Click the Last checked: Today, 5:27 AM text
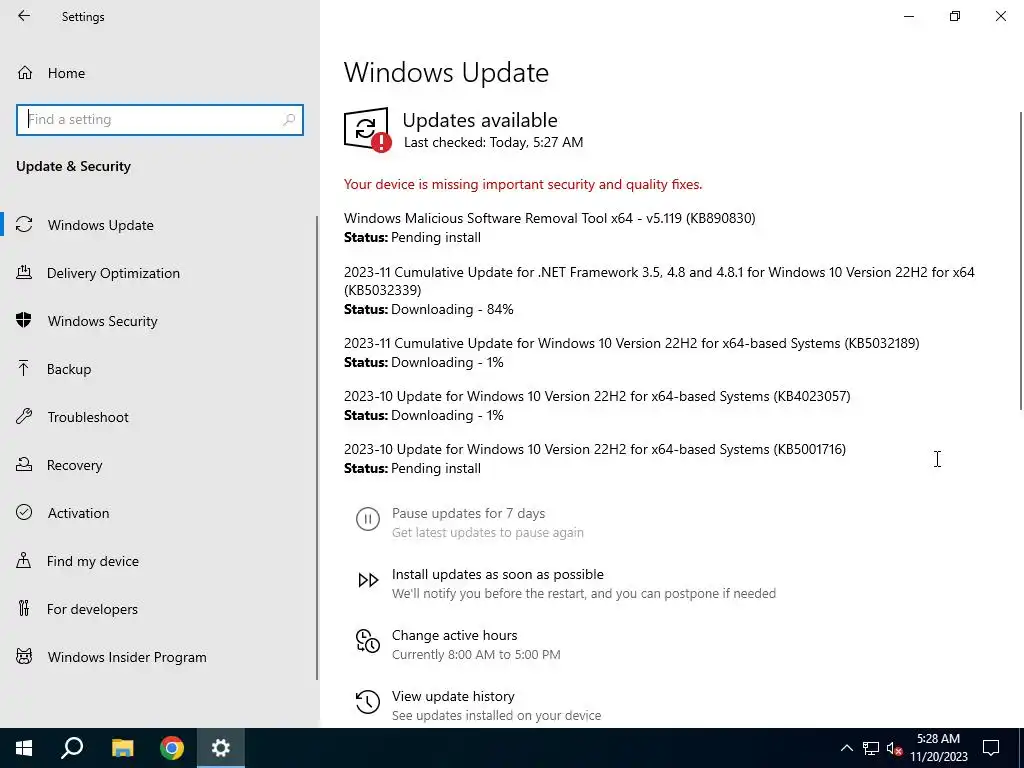The height and width of the screenshot is (768, 1024). click(x=493, y=142)
